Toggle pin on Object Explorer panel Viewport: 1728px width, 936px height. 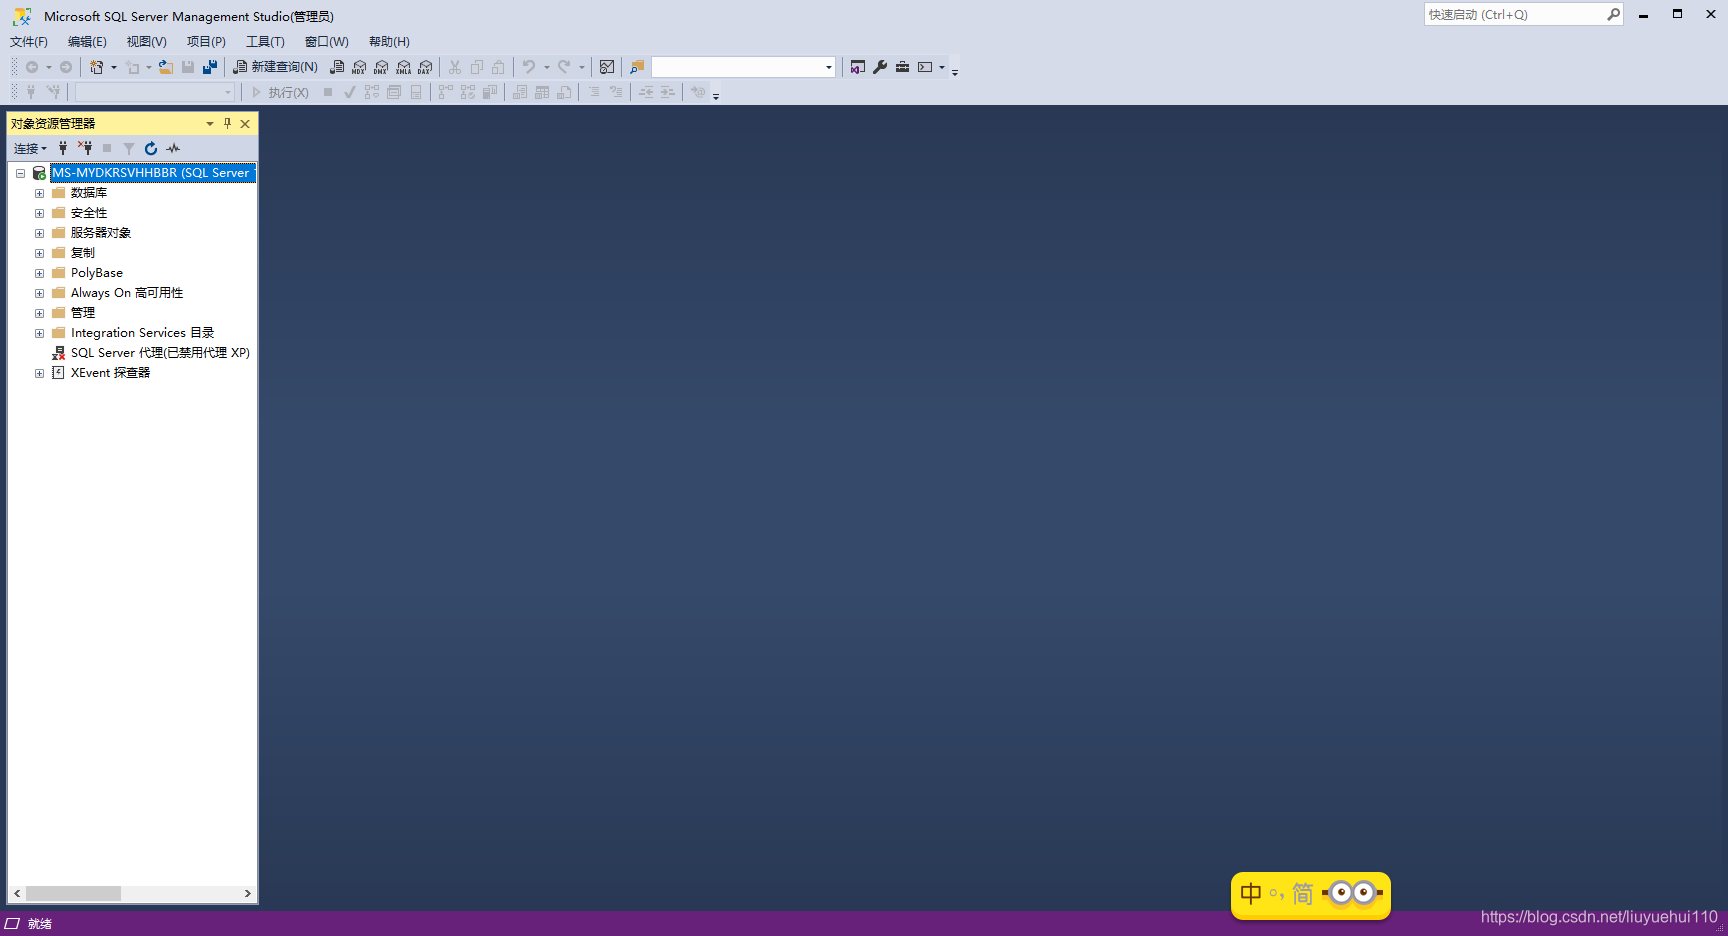pos(227,123)
